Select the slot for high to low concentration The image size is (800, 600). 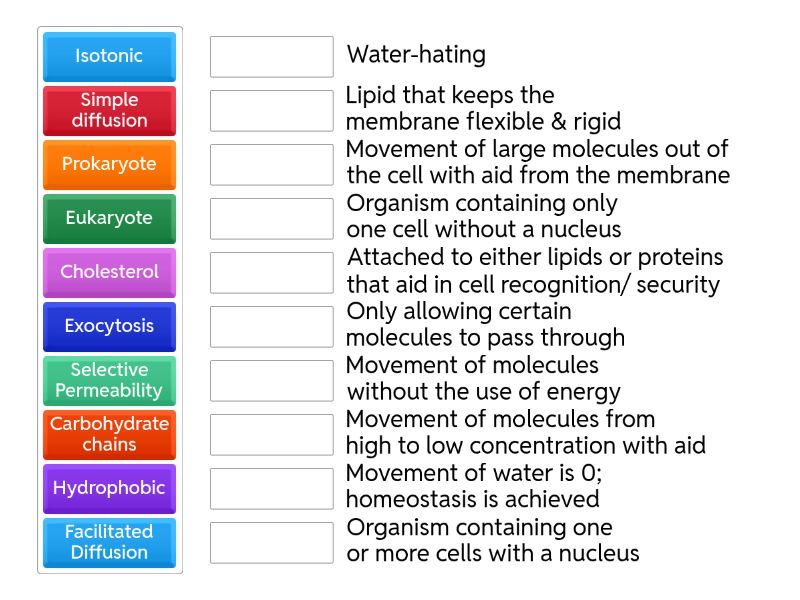point(271,434)
